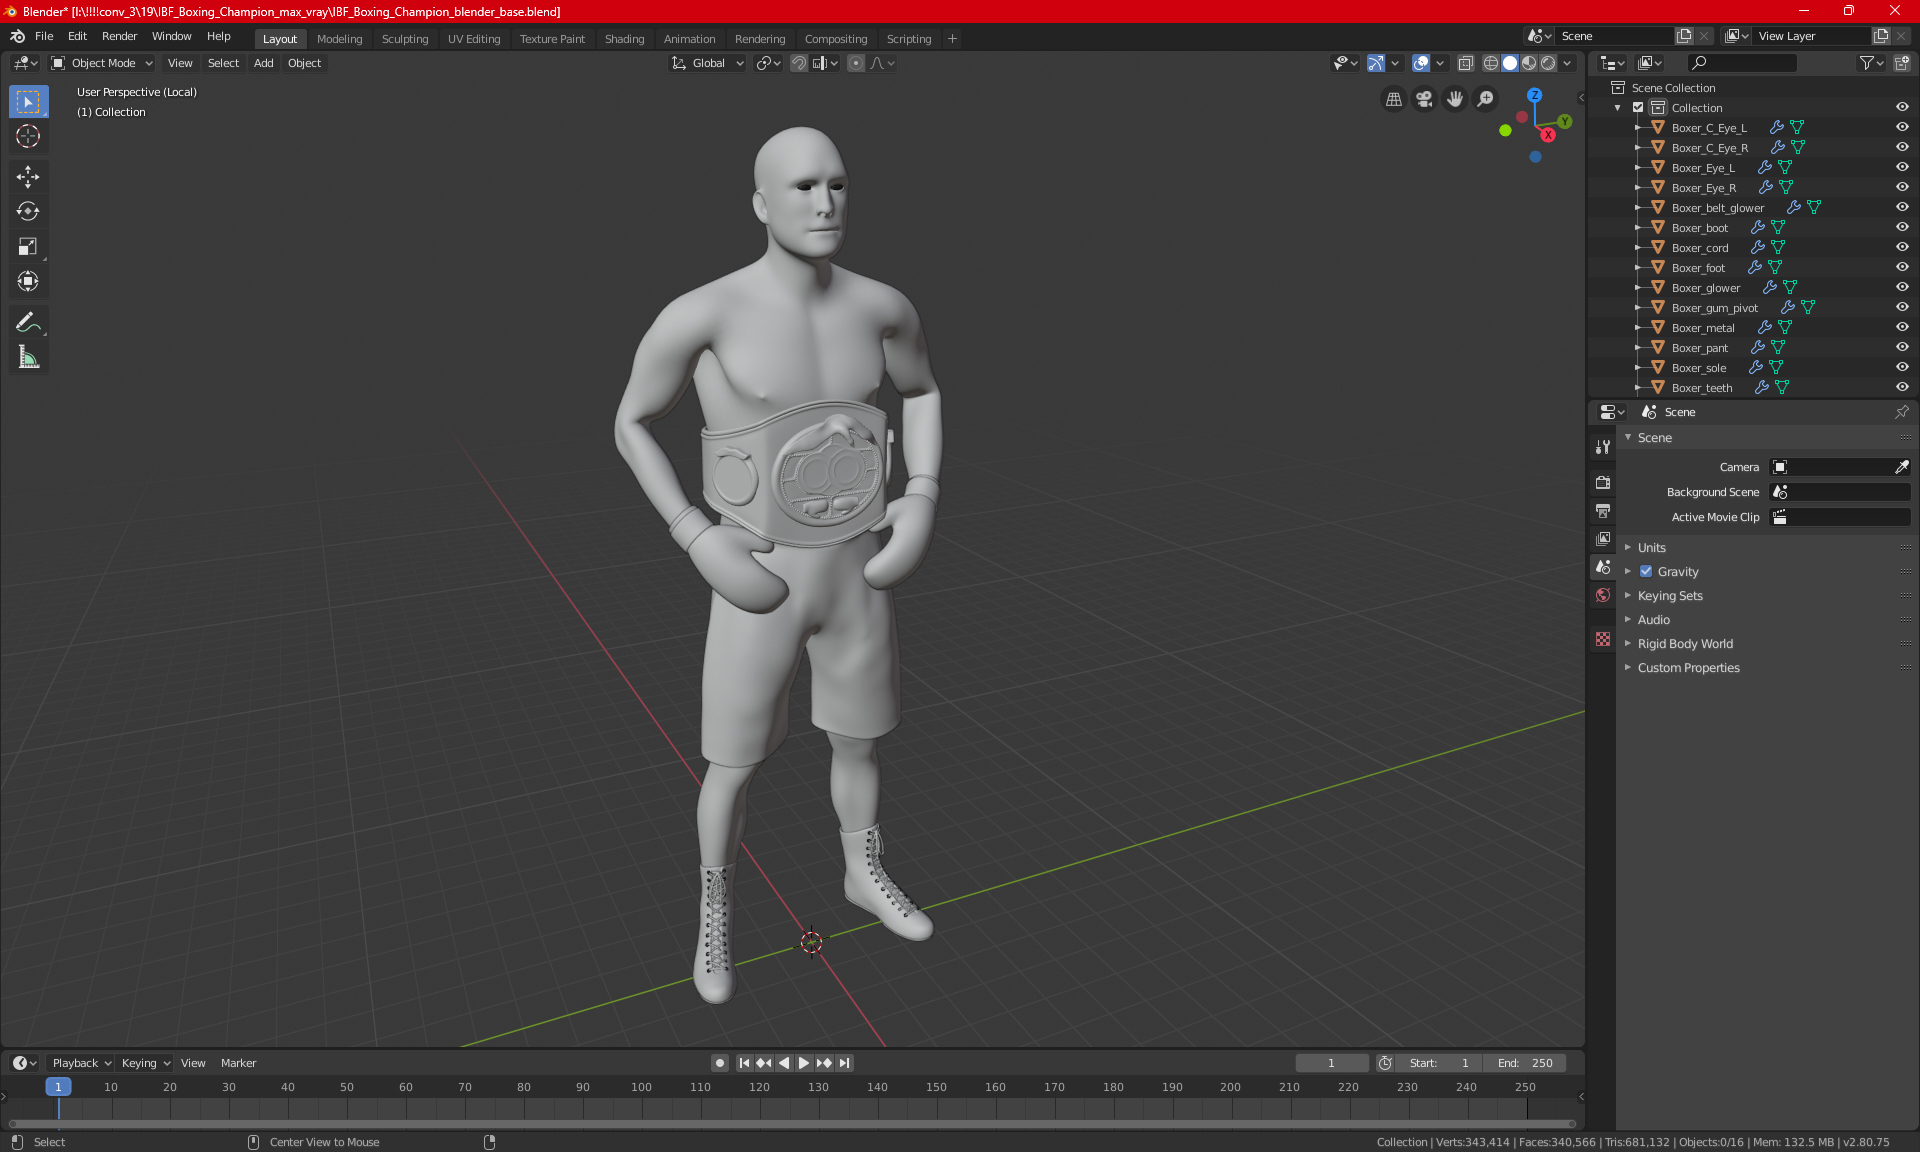This screenshot has height=1152, width=1920.
Task: Open the File menu
Action: (x=44, y=36)
